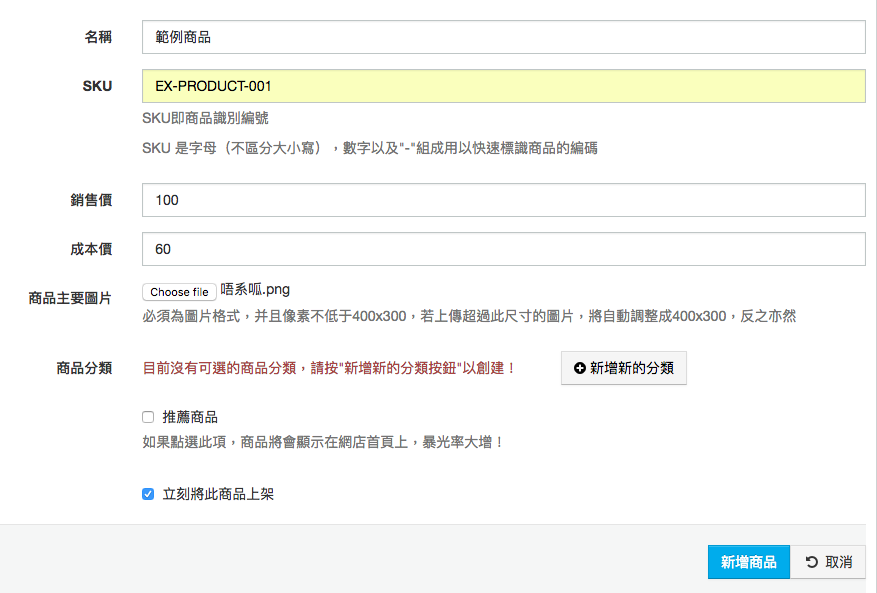This screenshot has height=593, width=877.
Task: Click the SKU即商品識別編號 help text
Action: pos(205,118)
